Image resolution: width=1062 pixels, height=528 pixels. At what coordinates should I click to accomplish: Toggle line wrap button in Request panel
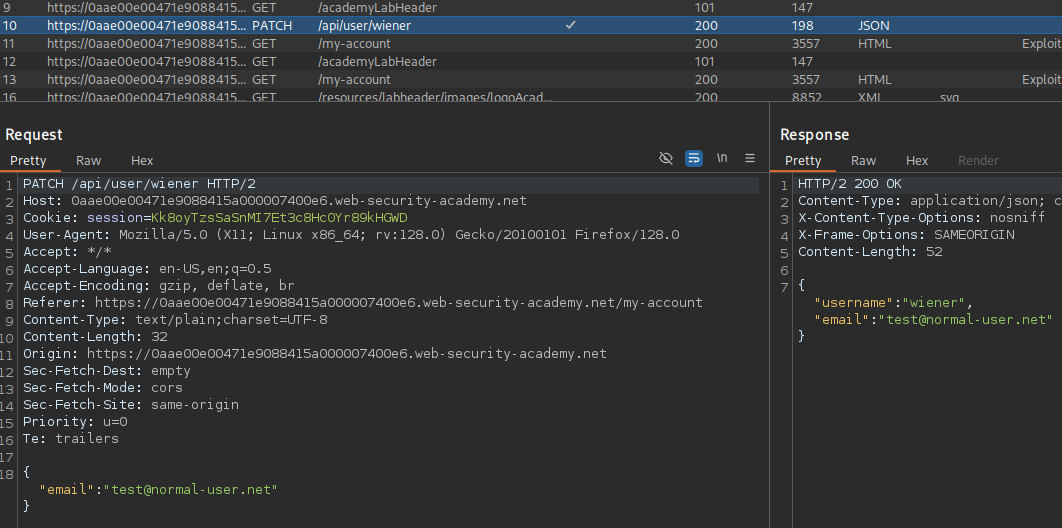coord(694,159)
